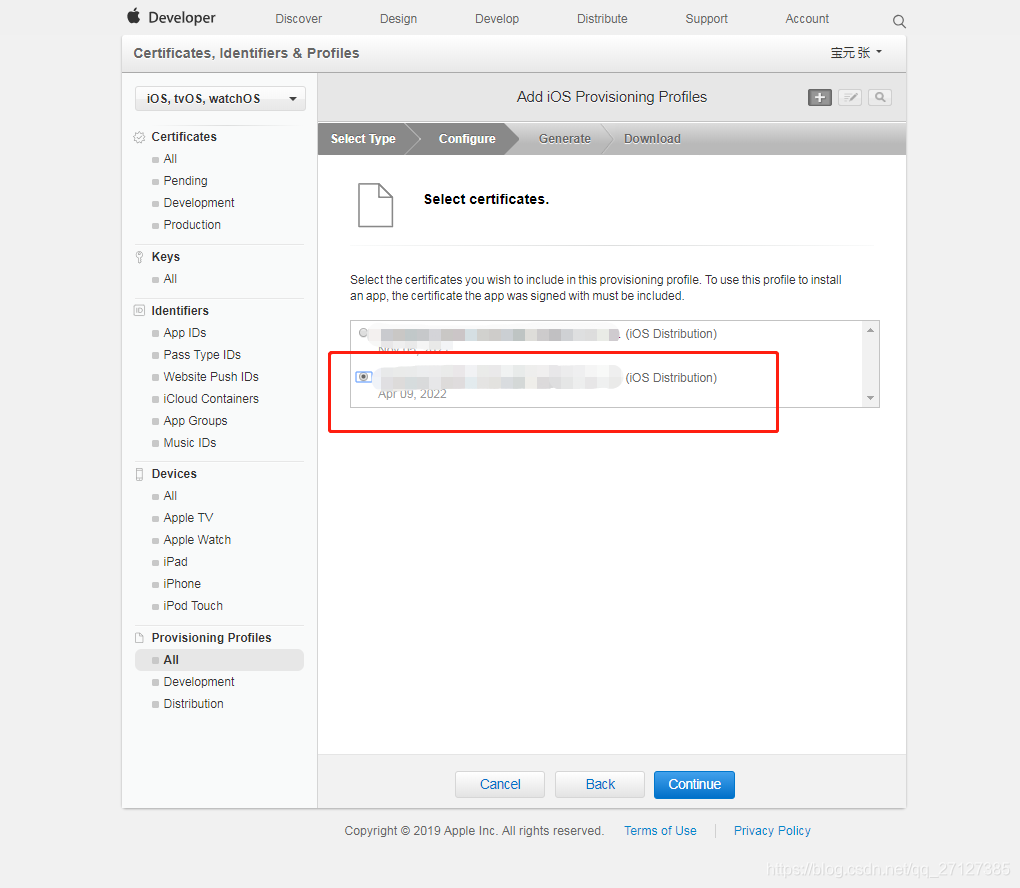The width and height of the screenshot is (1020, 888).
Task: Open the Support menu
Action: (706, 19)
